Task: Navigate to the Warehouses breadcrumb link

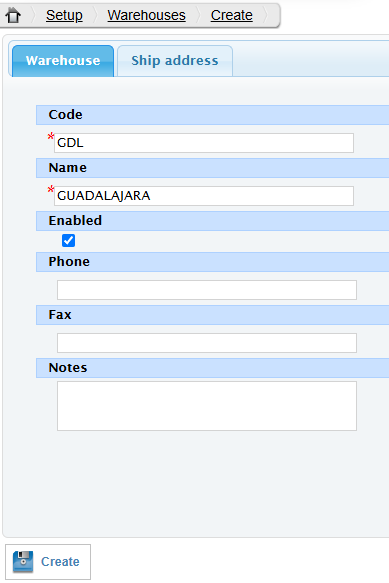Action: click(147, 15)
